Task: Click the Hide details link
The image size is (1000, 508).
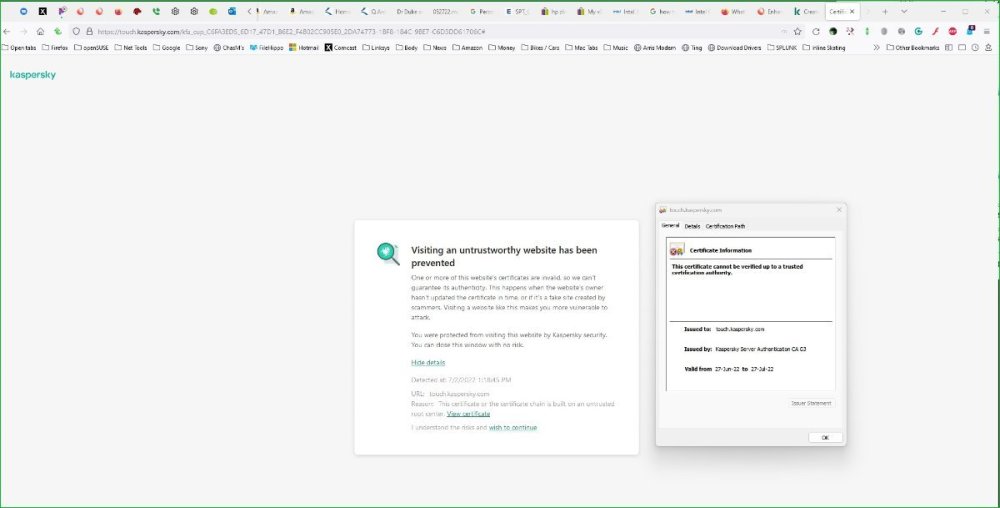Action: pos(428,363)
